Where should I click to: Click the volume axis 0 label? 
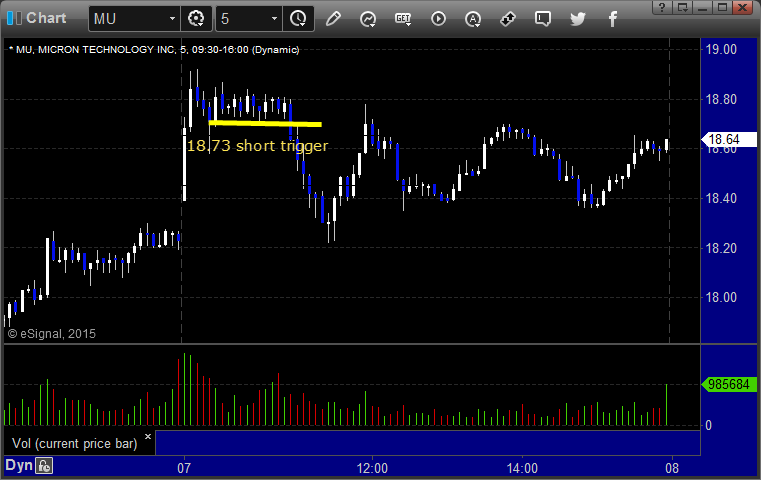coord(708,426)
